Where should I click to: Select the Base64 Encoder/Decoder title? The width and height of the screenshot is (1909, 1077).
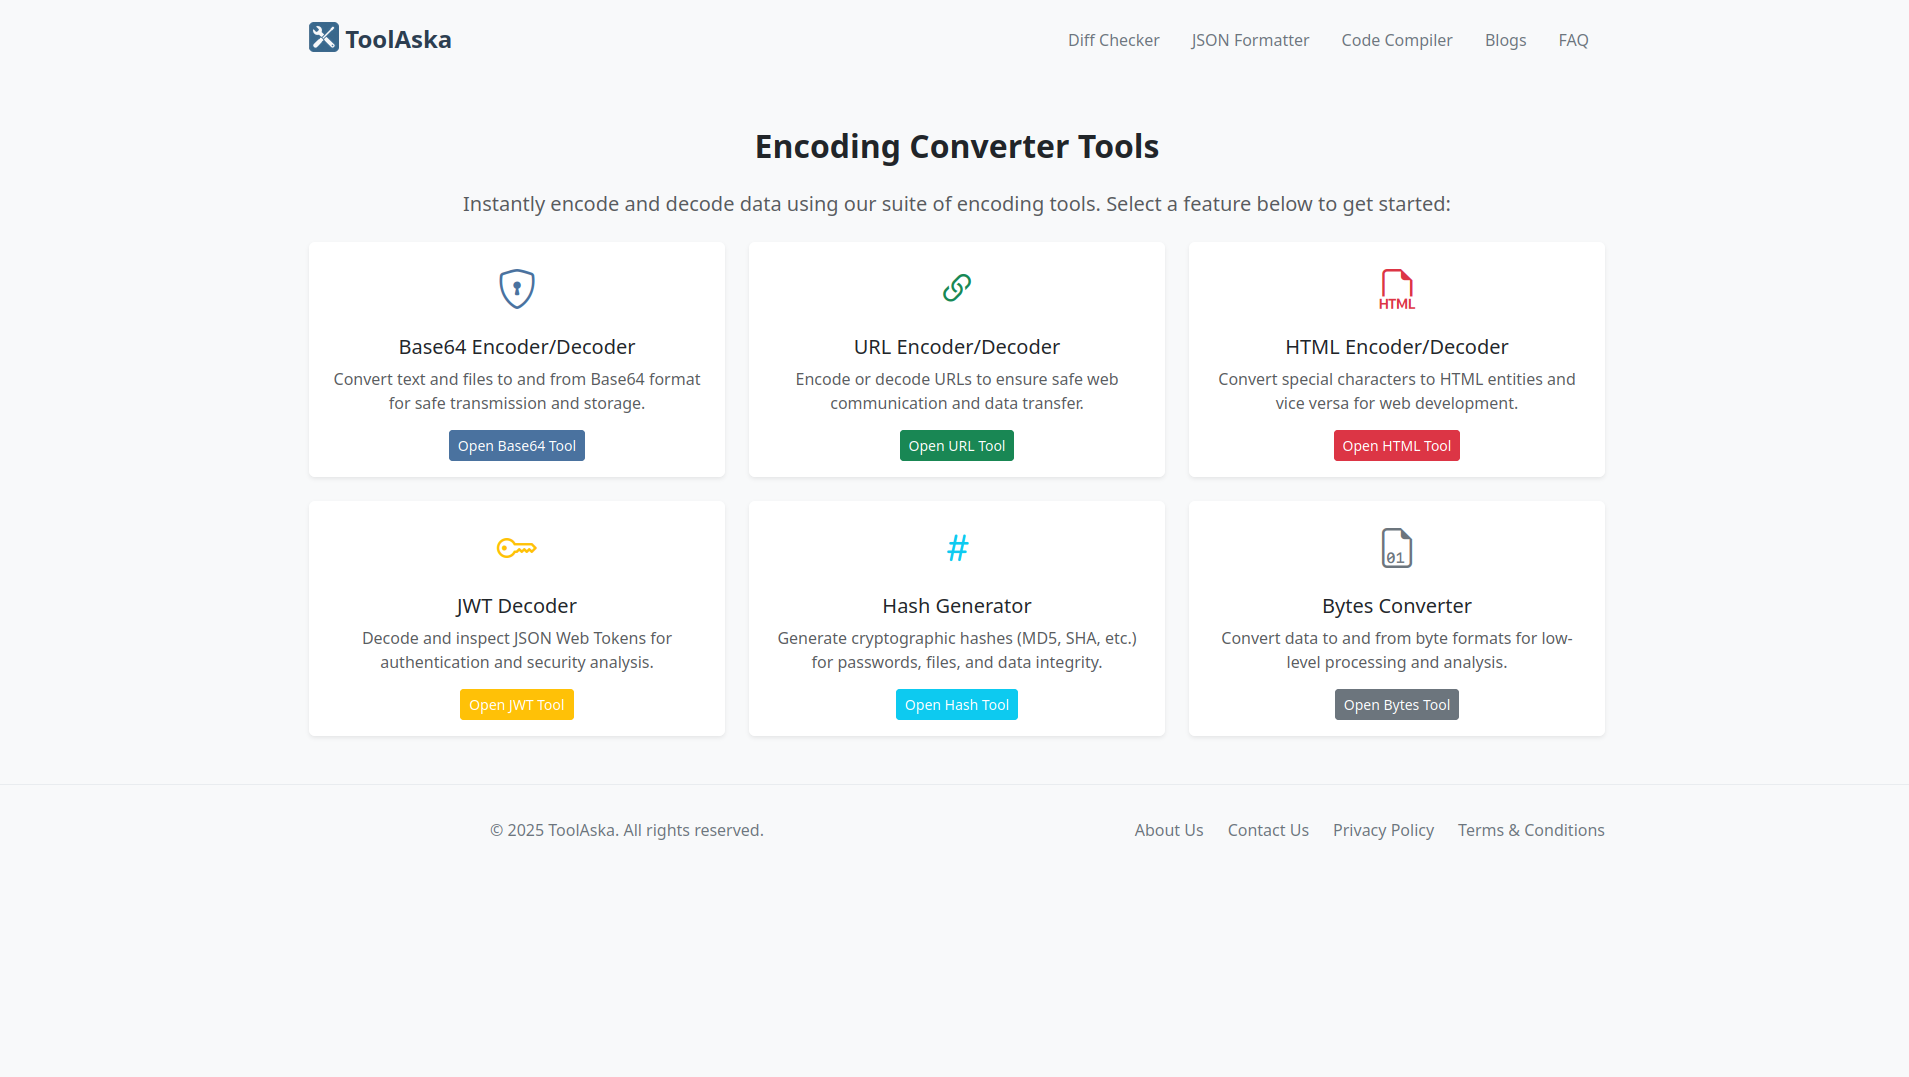(x=517, y=347)
